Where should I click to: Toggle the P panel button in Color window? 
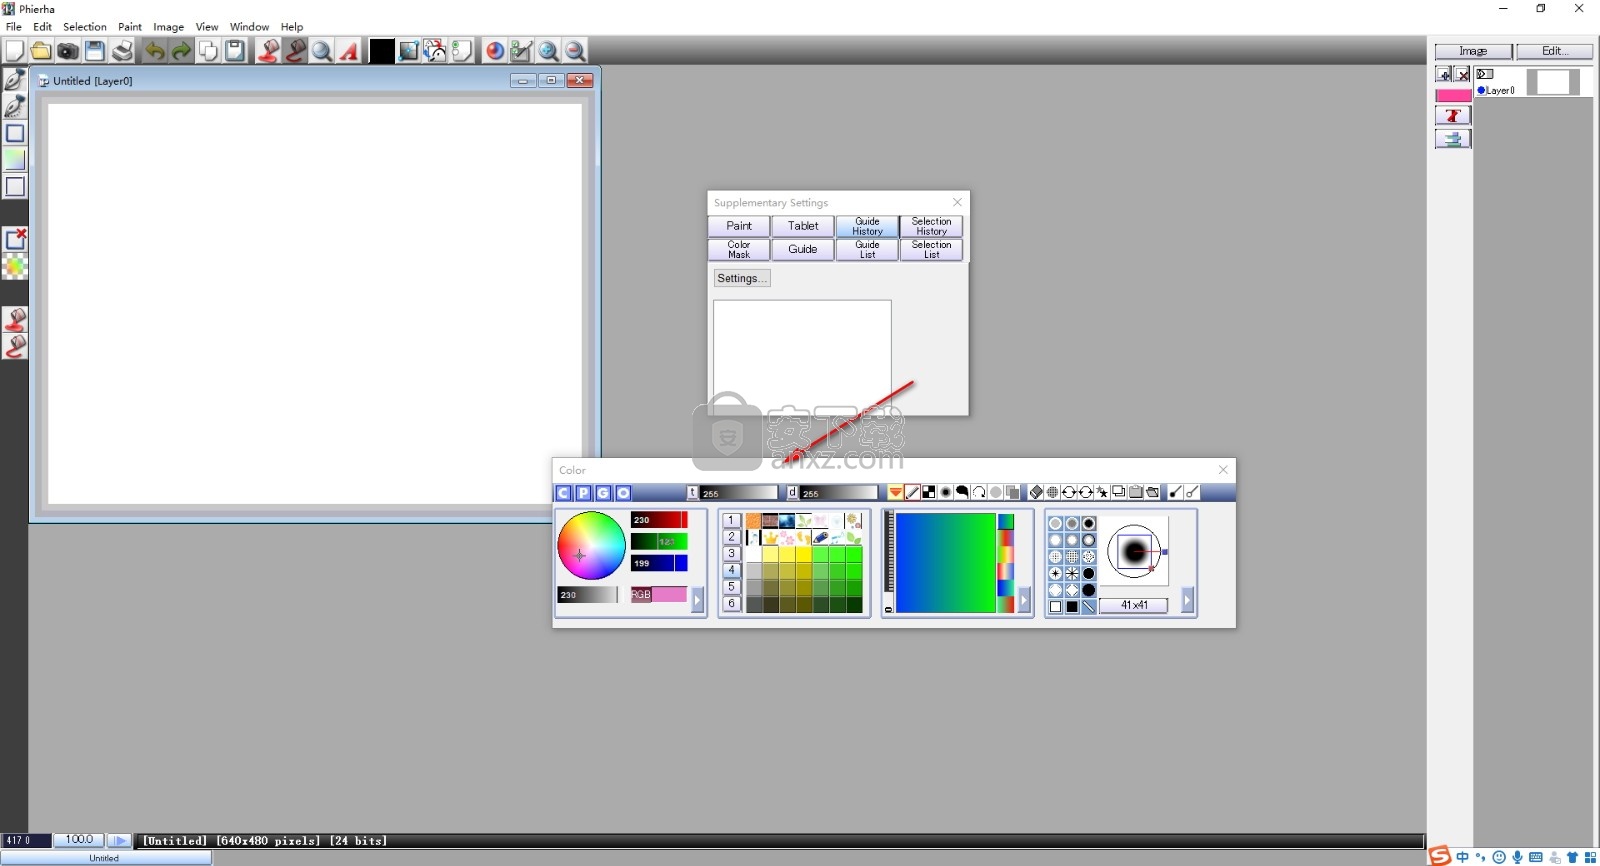point(583,493)
